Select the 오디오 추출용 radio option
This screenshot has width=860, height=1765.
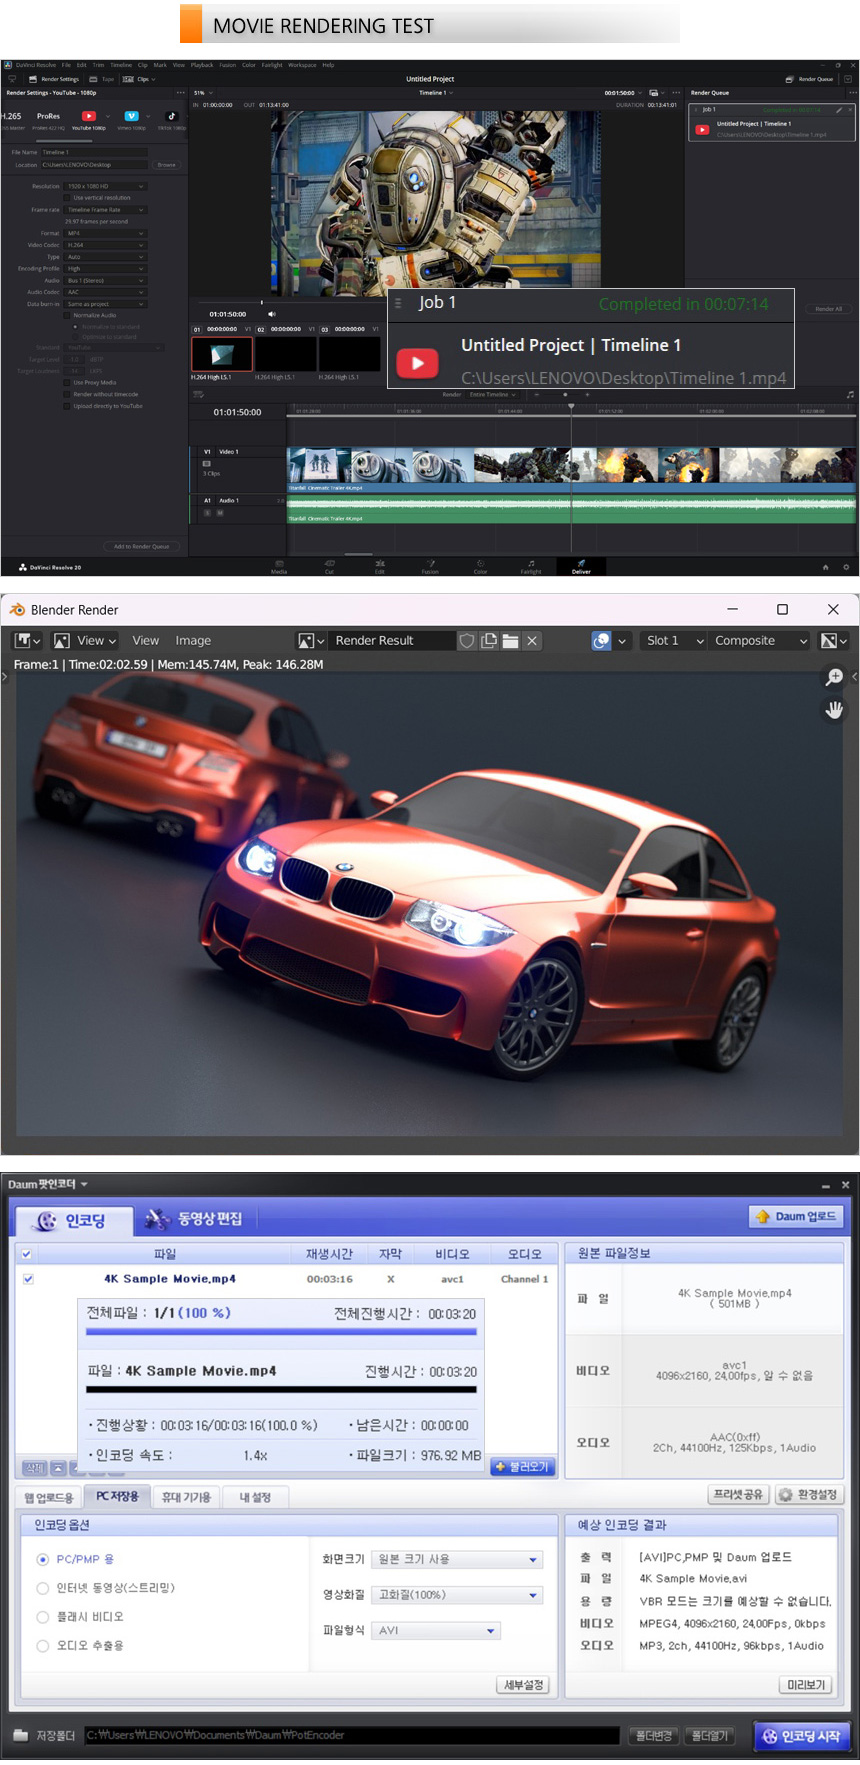(x=43, y=1645)
